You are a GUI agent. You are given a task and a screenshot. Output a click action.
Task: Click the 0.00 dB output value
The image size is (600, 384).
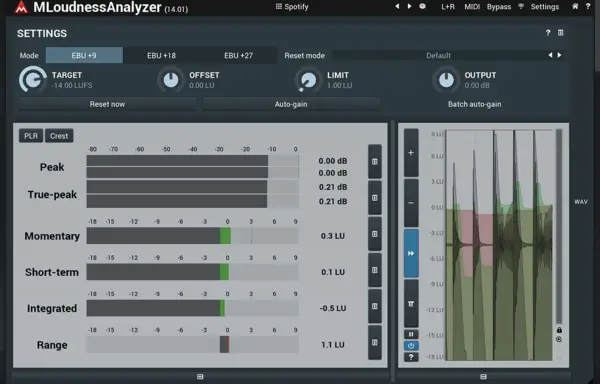477,85
